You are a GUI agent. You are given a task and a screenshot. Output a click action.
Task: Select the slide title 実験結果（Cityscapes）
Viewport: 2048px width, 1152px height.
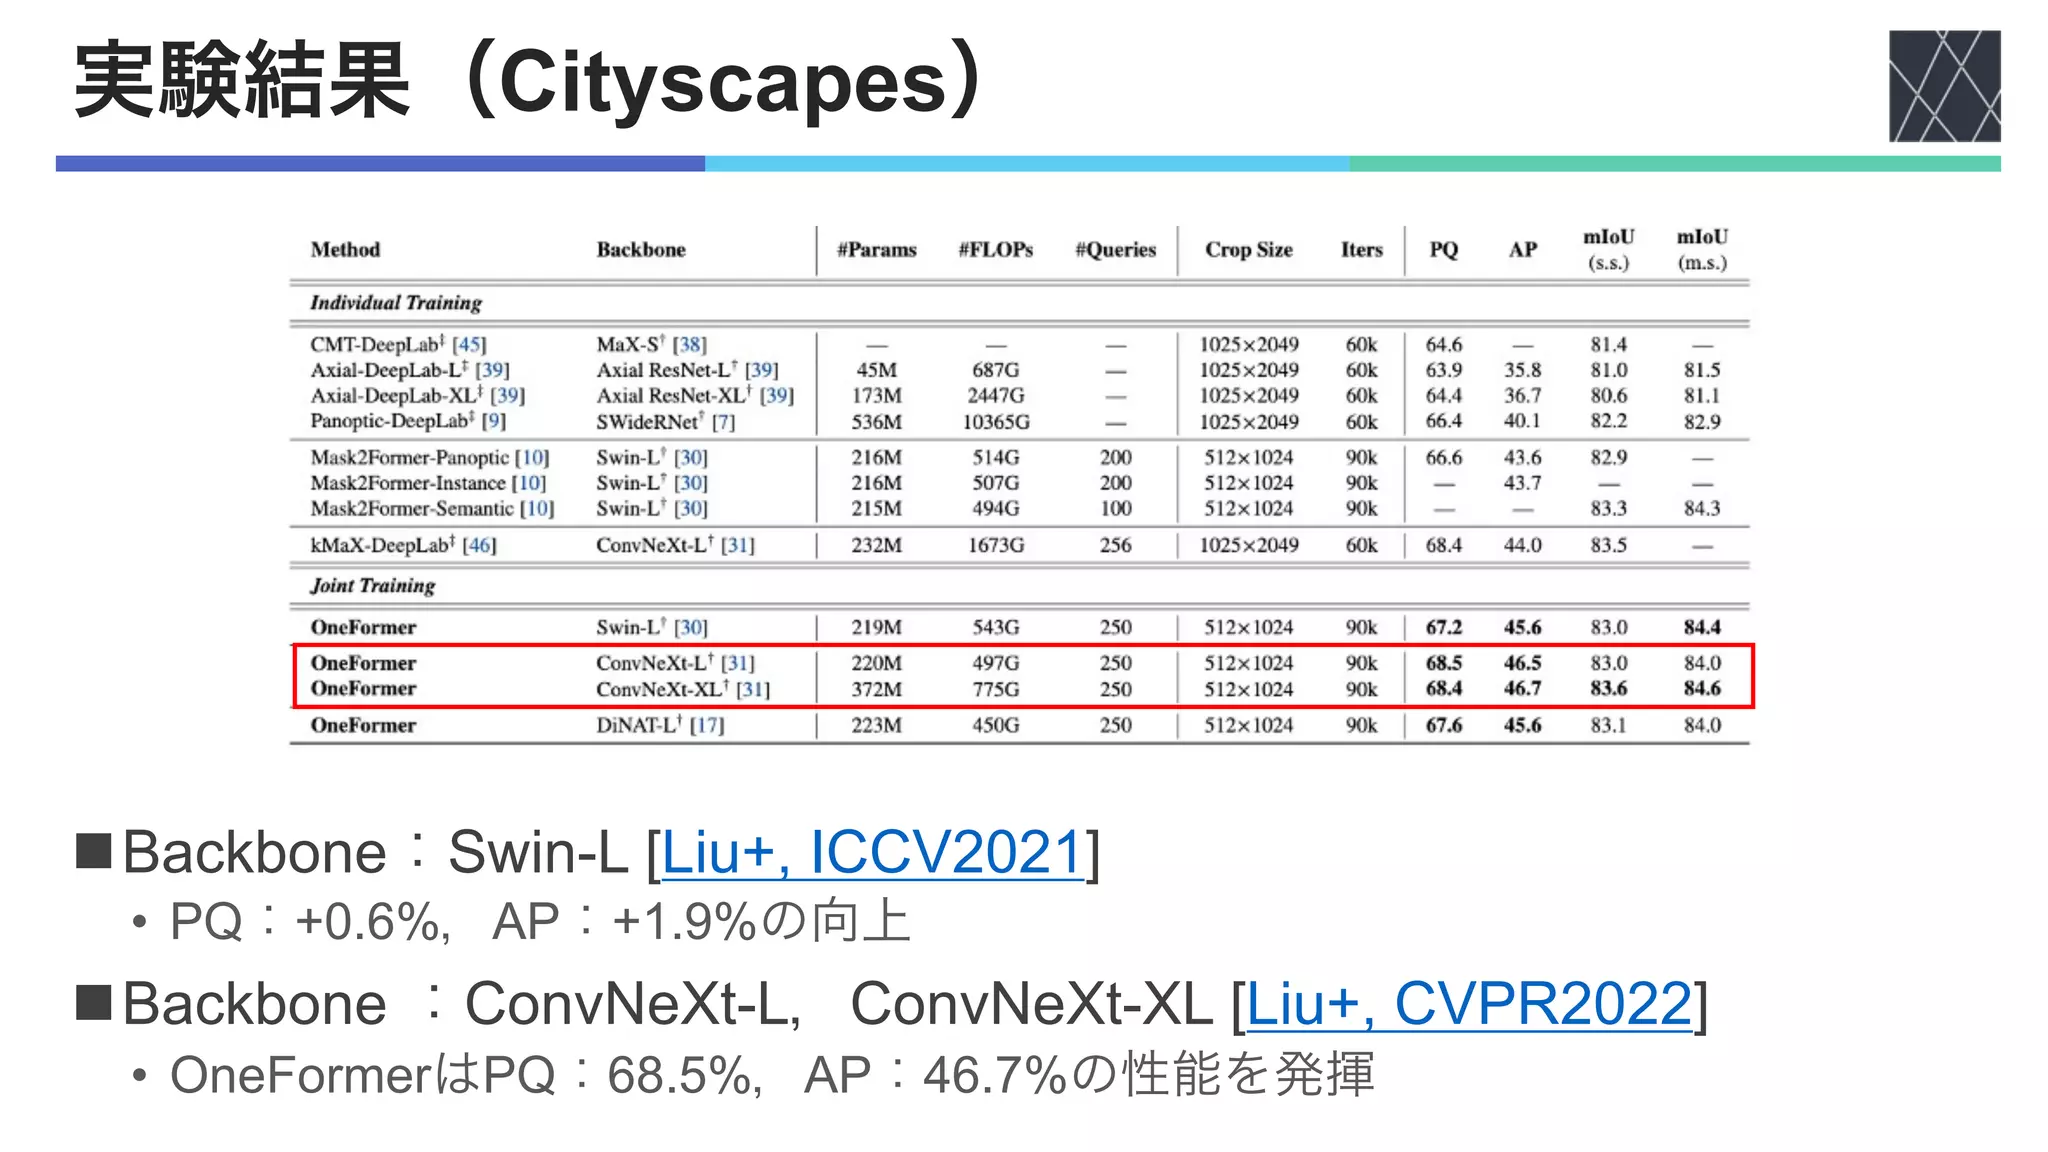[x=532, y=82]
